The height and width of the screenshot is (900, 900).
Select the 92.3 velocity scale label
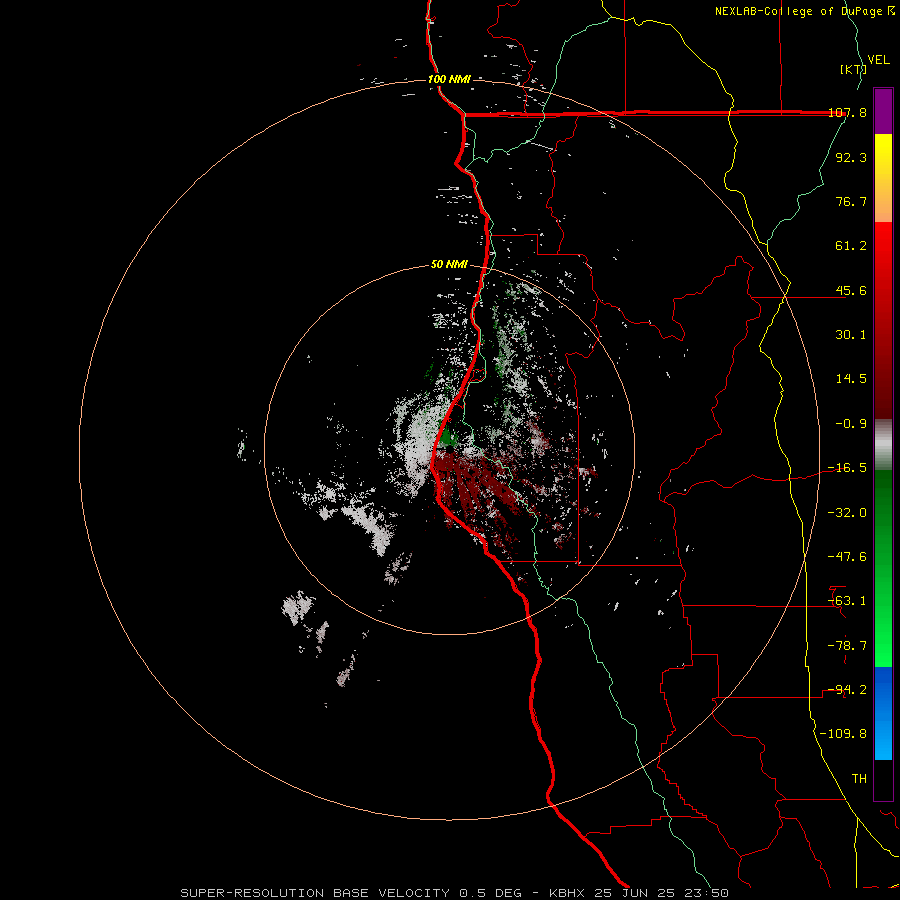pos(851,157)
